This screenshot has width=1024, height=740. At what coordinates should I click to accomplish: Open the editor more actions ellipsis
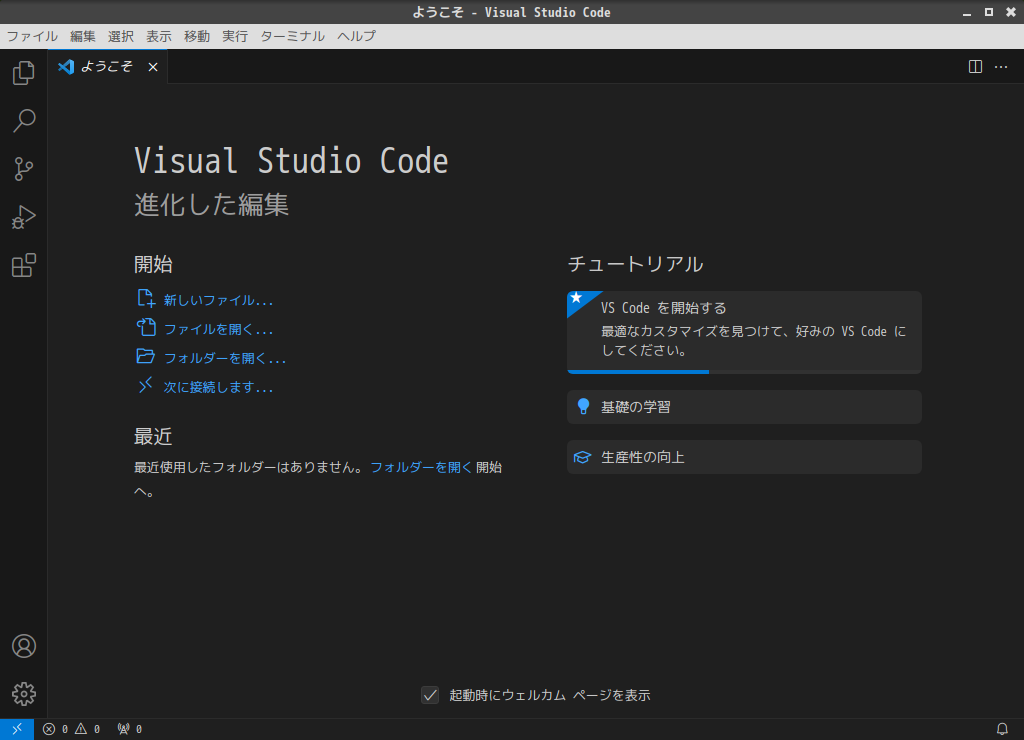tap(1001, 67)
